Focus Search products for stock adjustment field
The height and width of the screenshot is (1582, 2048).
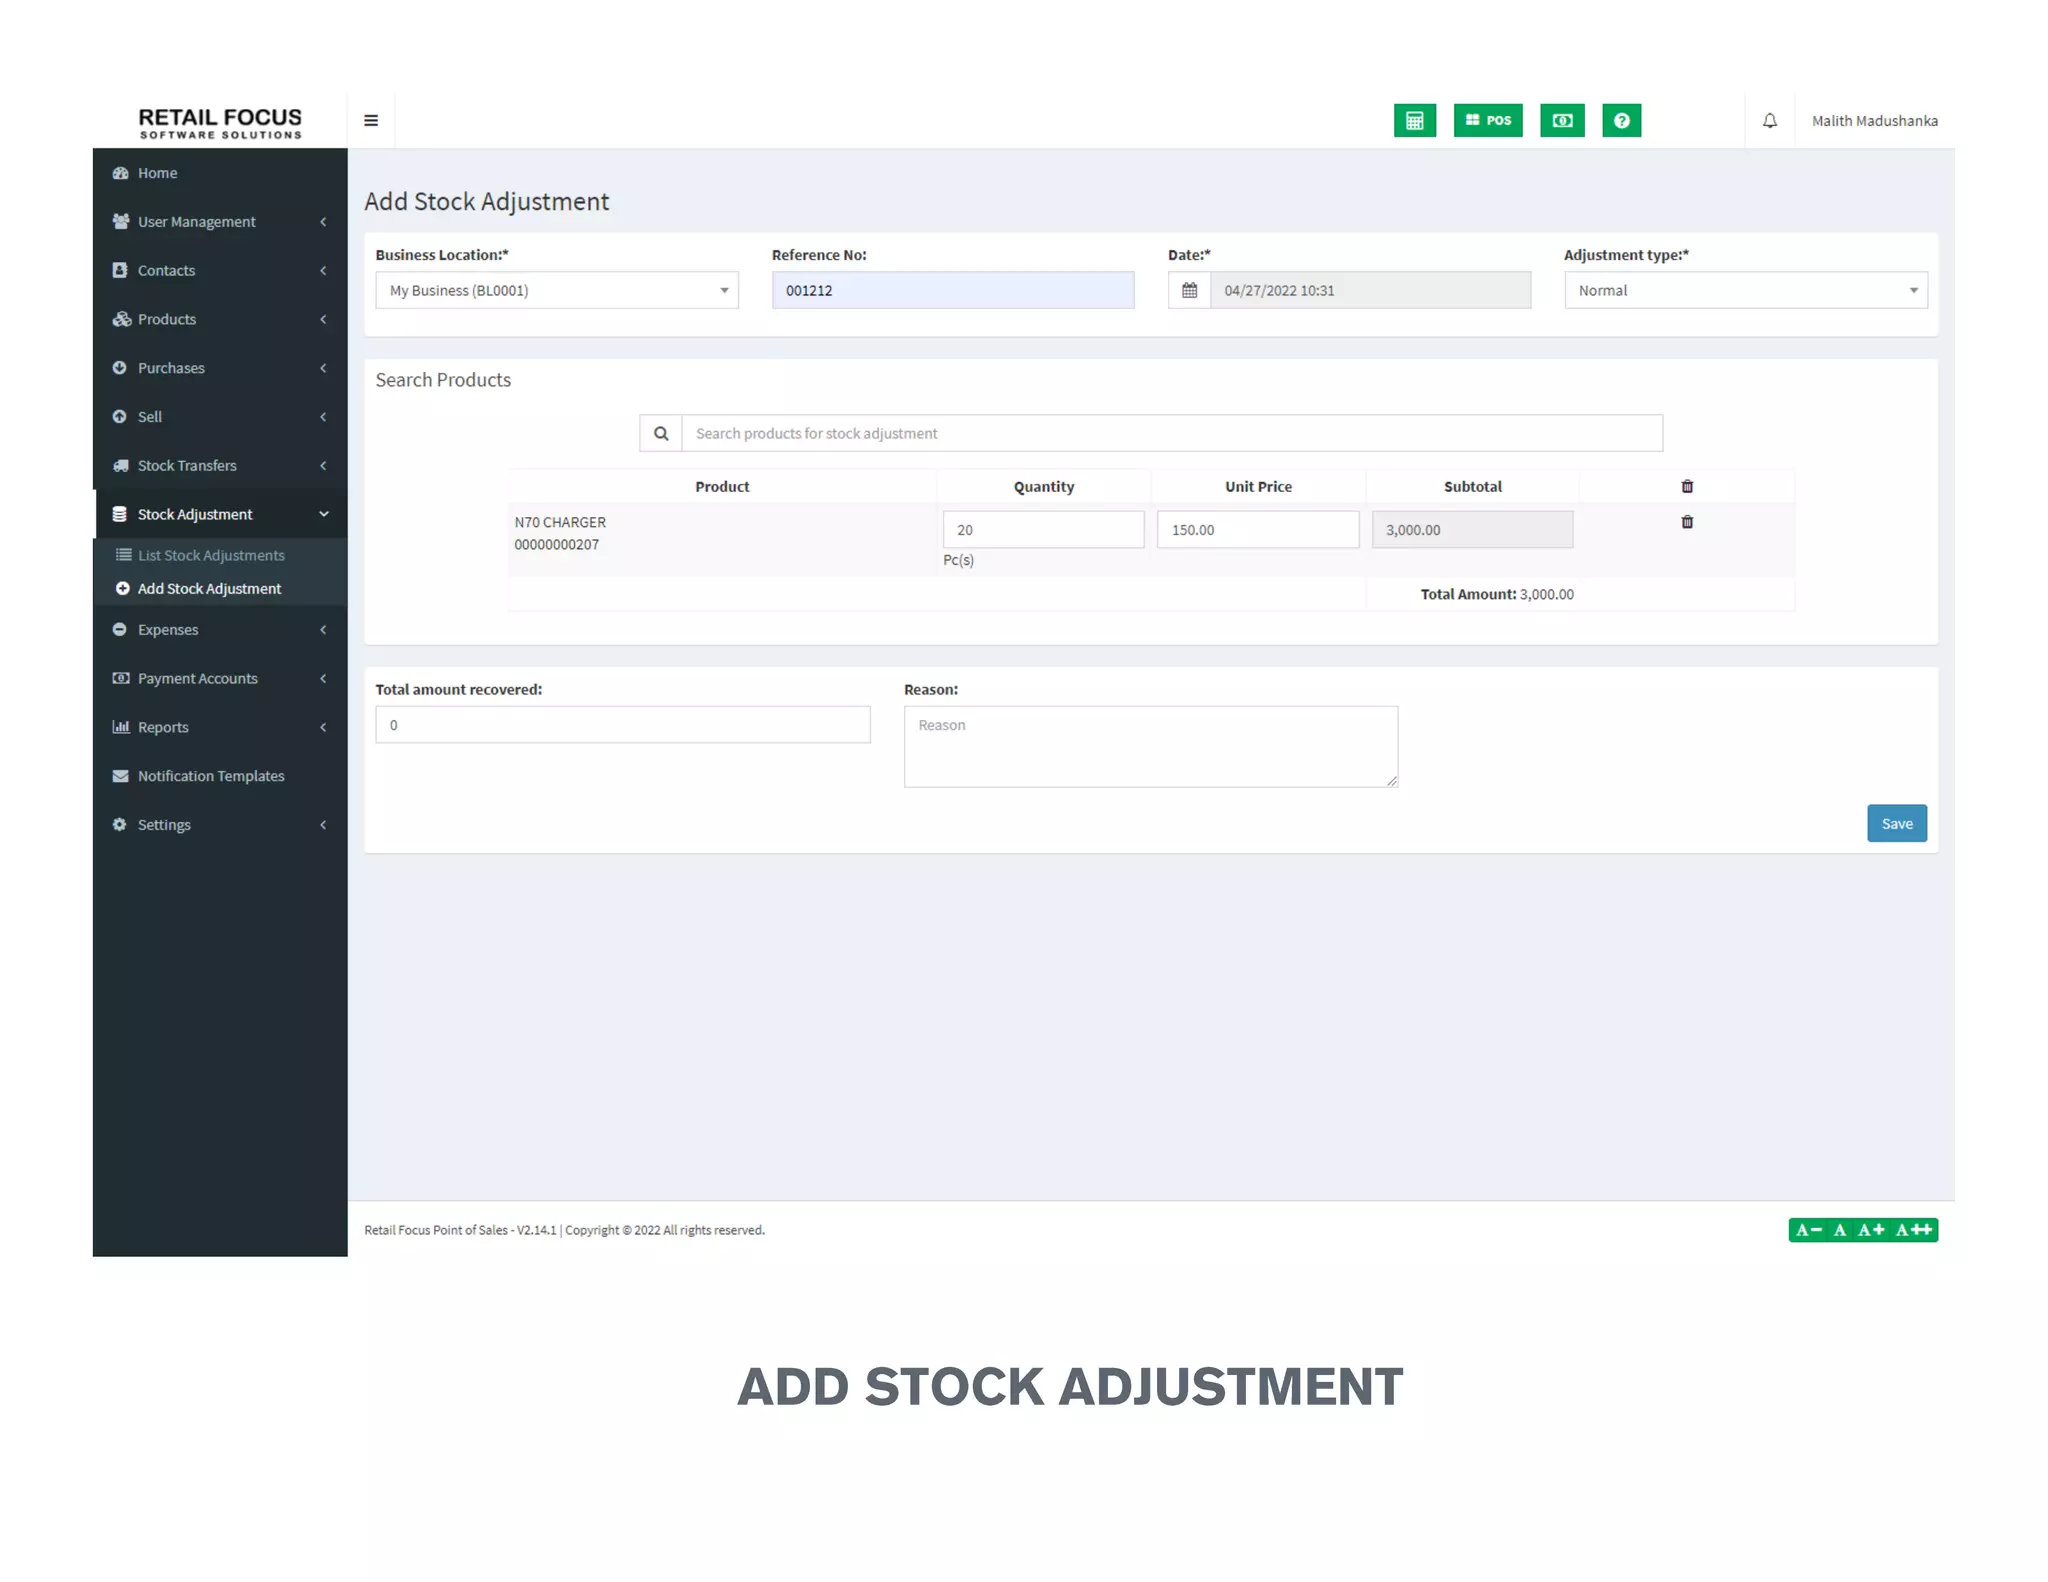point(1172,434)
